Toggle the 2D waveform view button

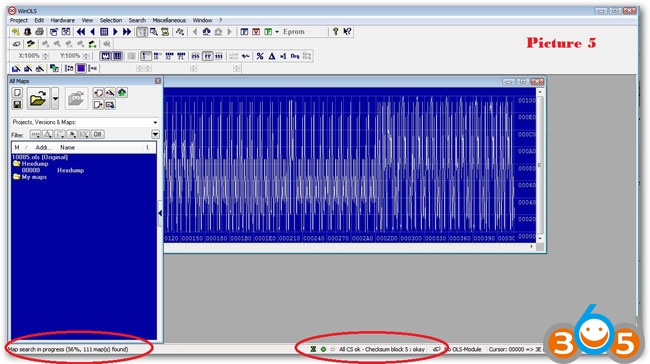pyautogui.click(x=106, y=56)
